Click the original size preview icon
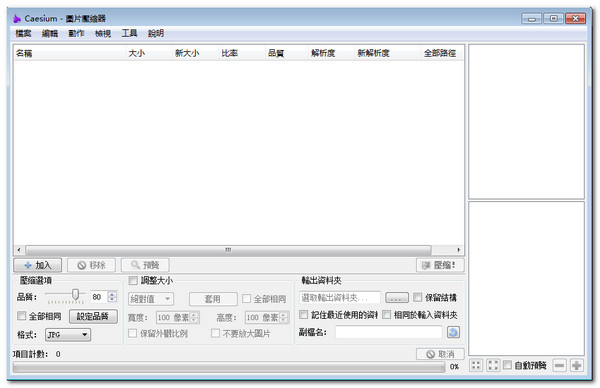This screenshot has width=600, height=388. [493, 365]
